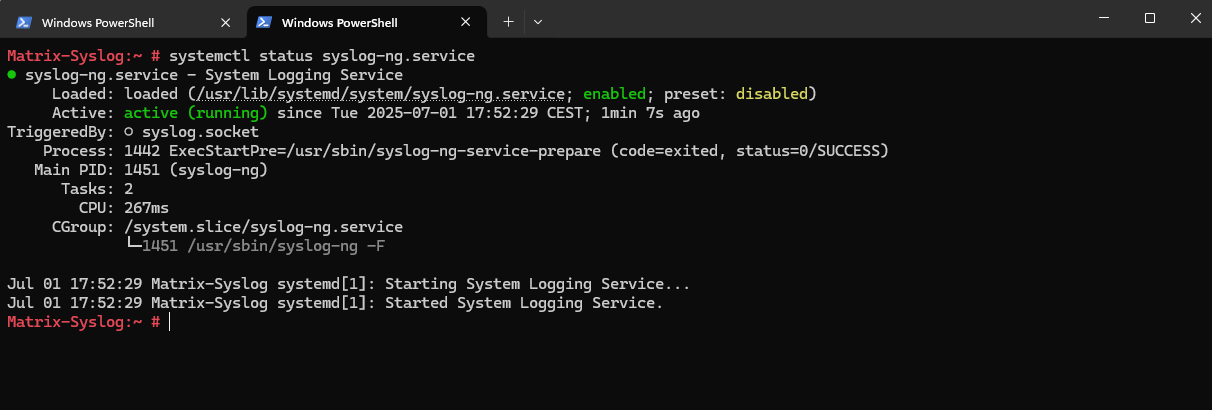This screenshot has width=1212, height=410.
Task: Select the active second Windows PowerShell tab title
Action: pos(340,22)
